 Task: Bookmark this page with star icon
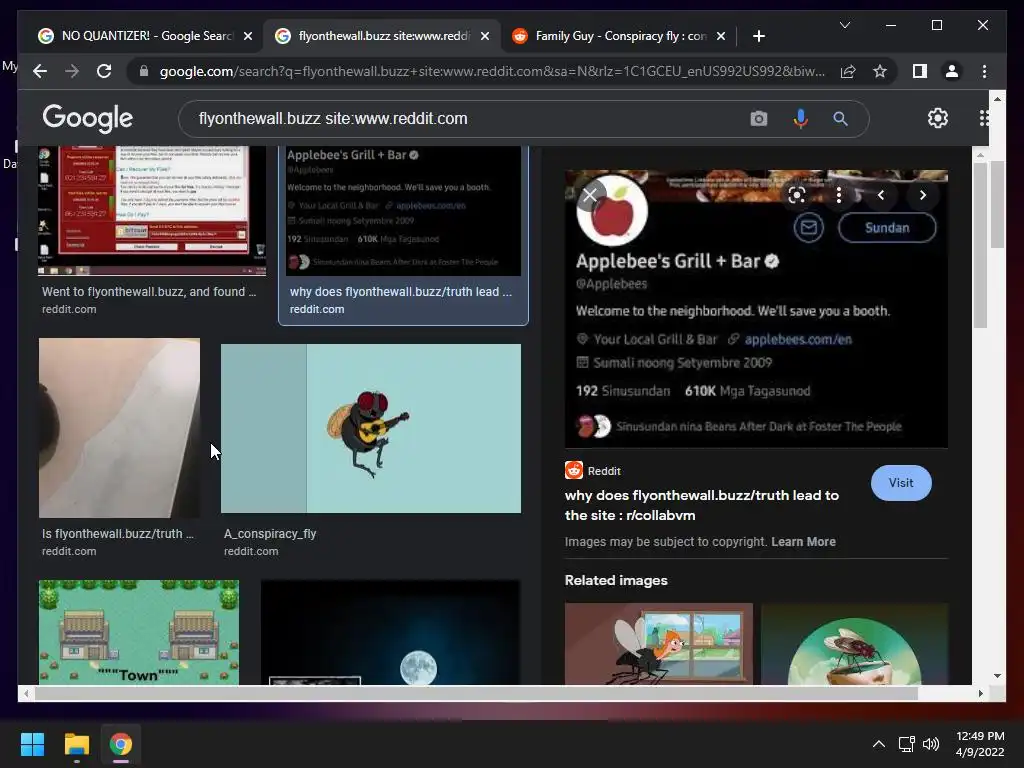tap(880, 71)
